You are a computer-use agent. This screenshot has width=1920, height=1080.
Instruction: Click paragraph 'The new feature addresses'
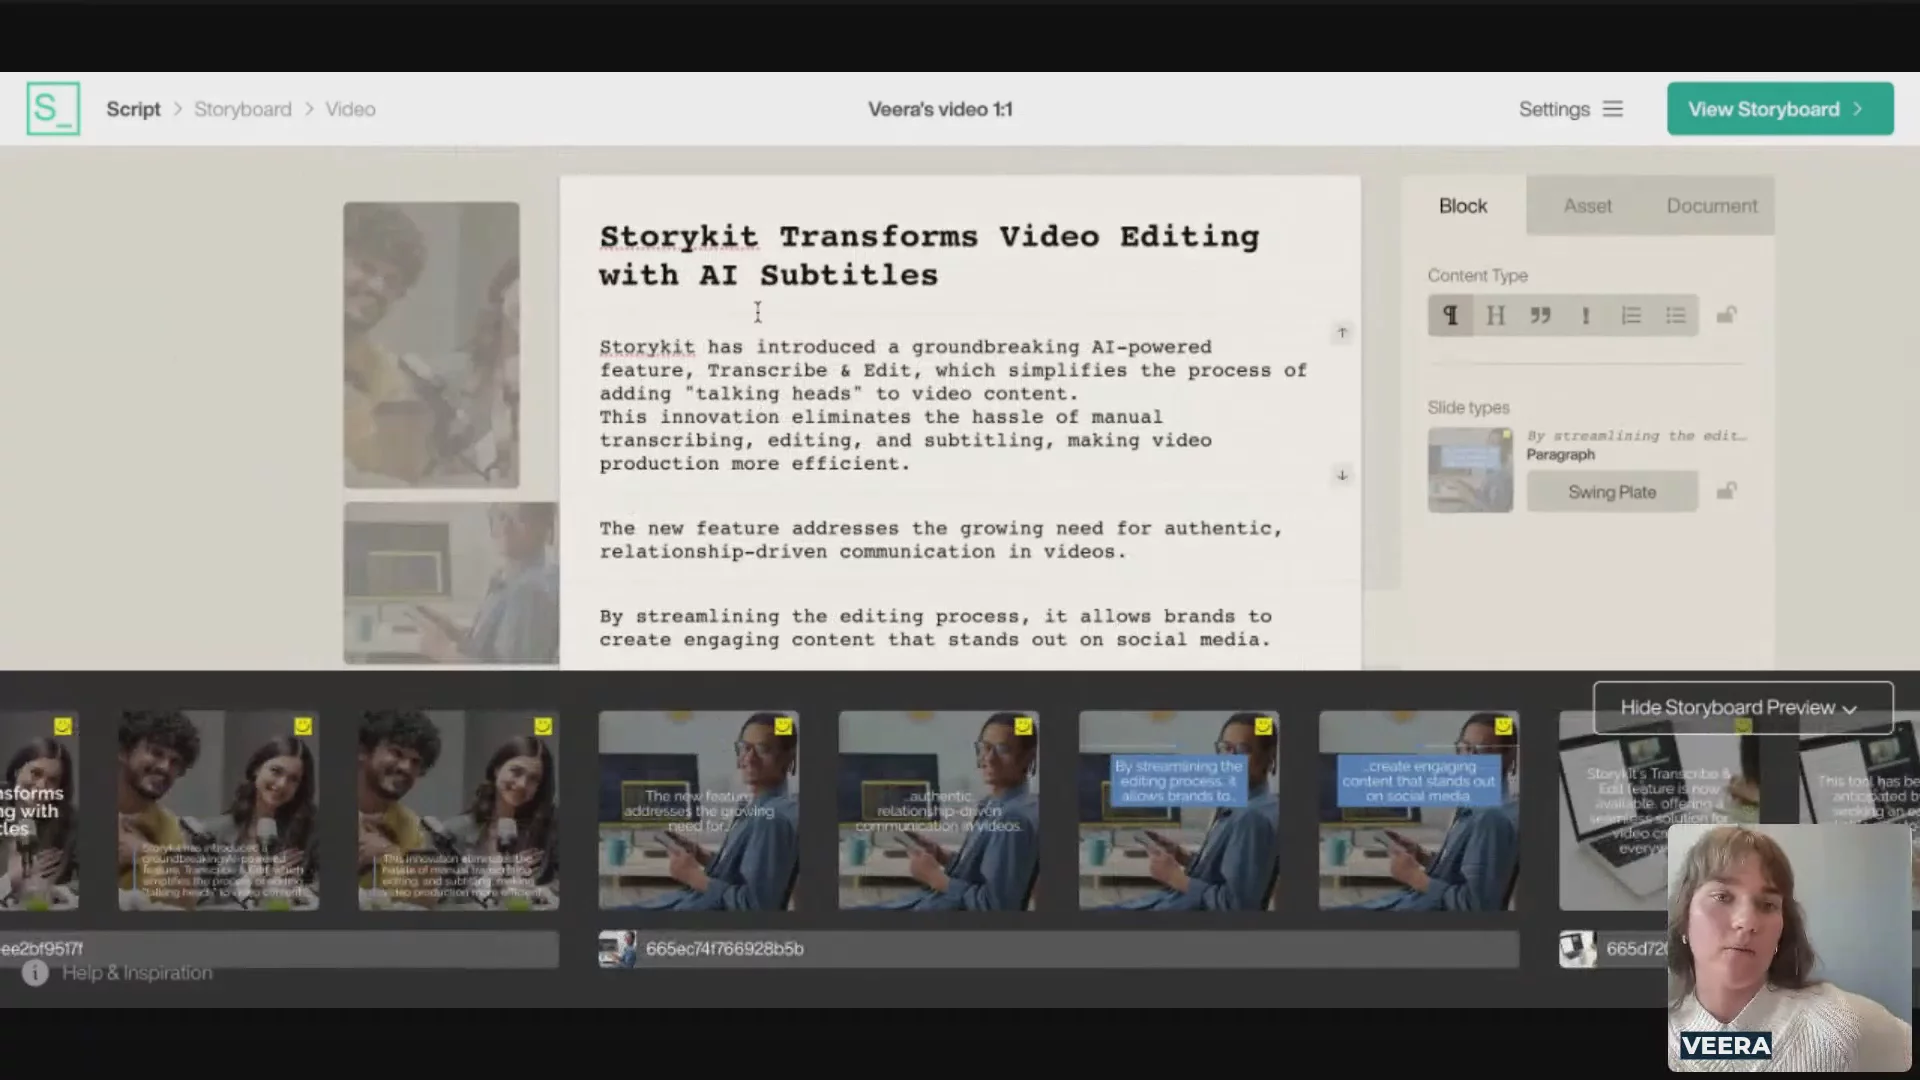[941, 540]
